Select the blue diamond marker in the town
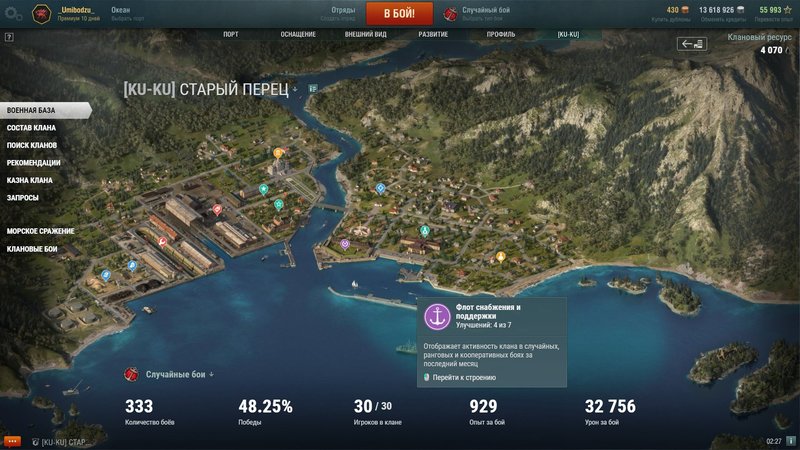This screenshot has height=450, width=800. (380, 189)
